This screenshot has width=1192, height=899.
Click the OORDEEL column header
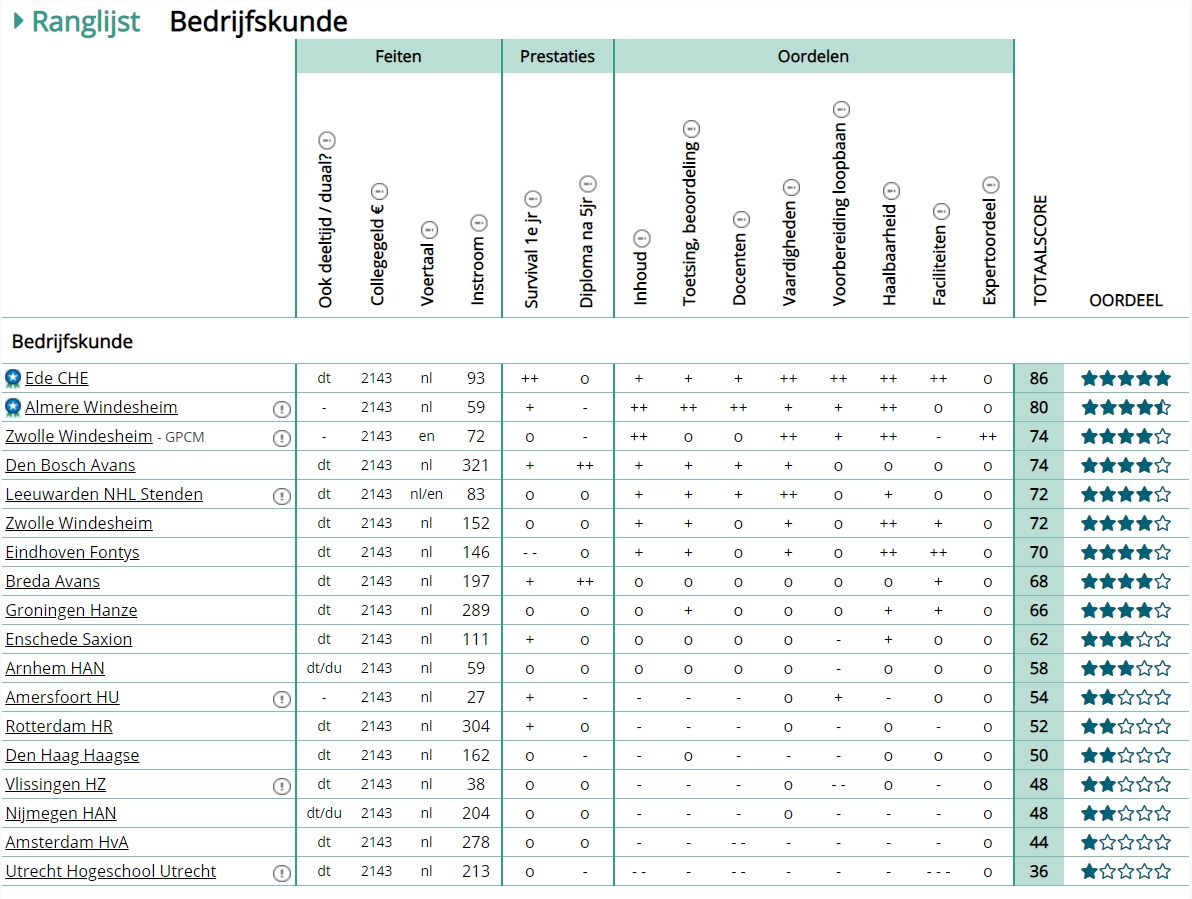coord(1126,300)
